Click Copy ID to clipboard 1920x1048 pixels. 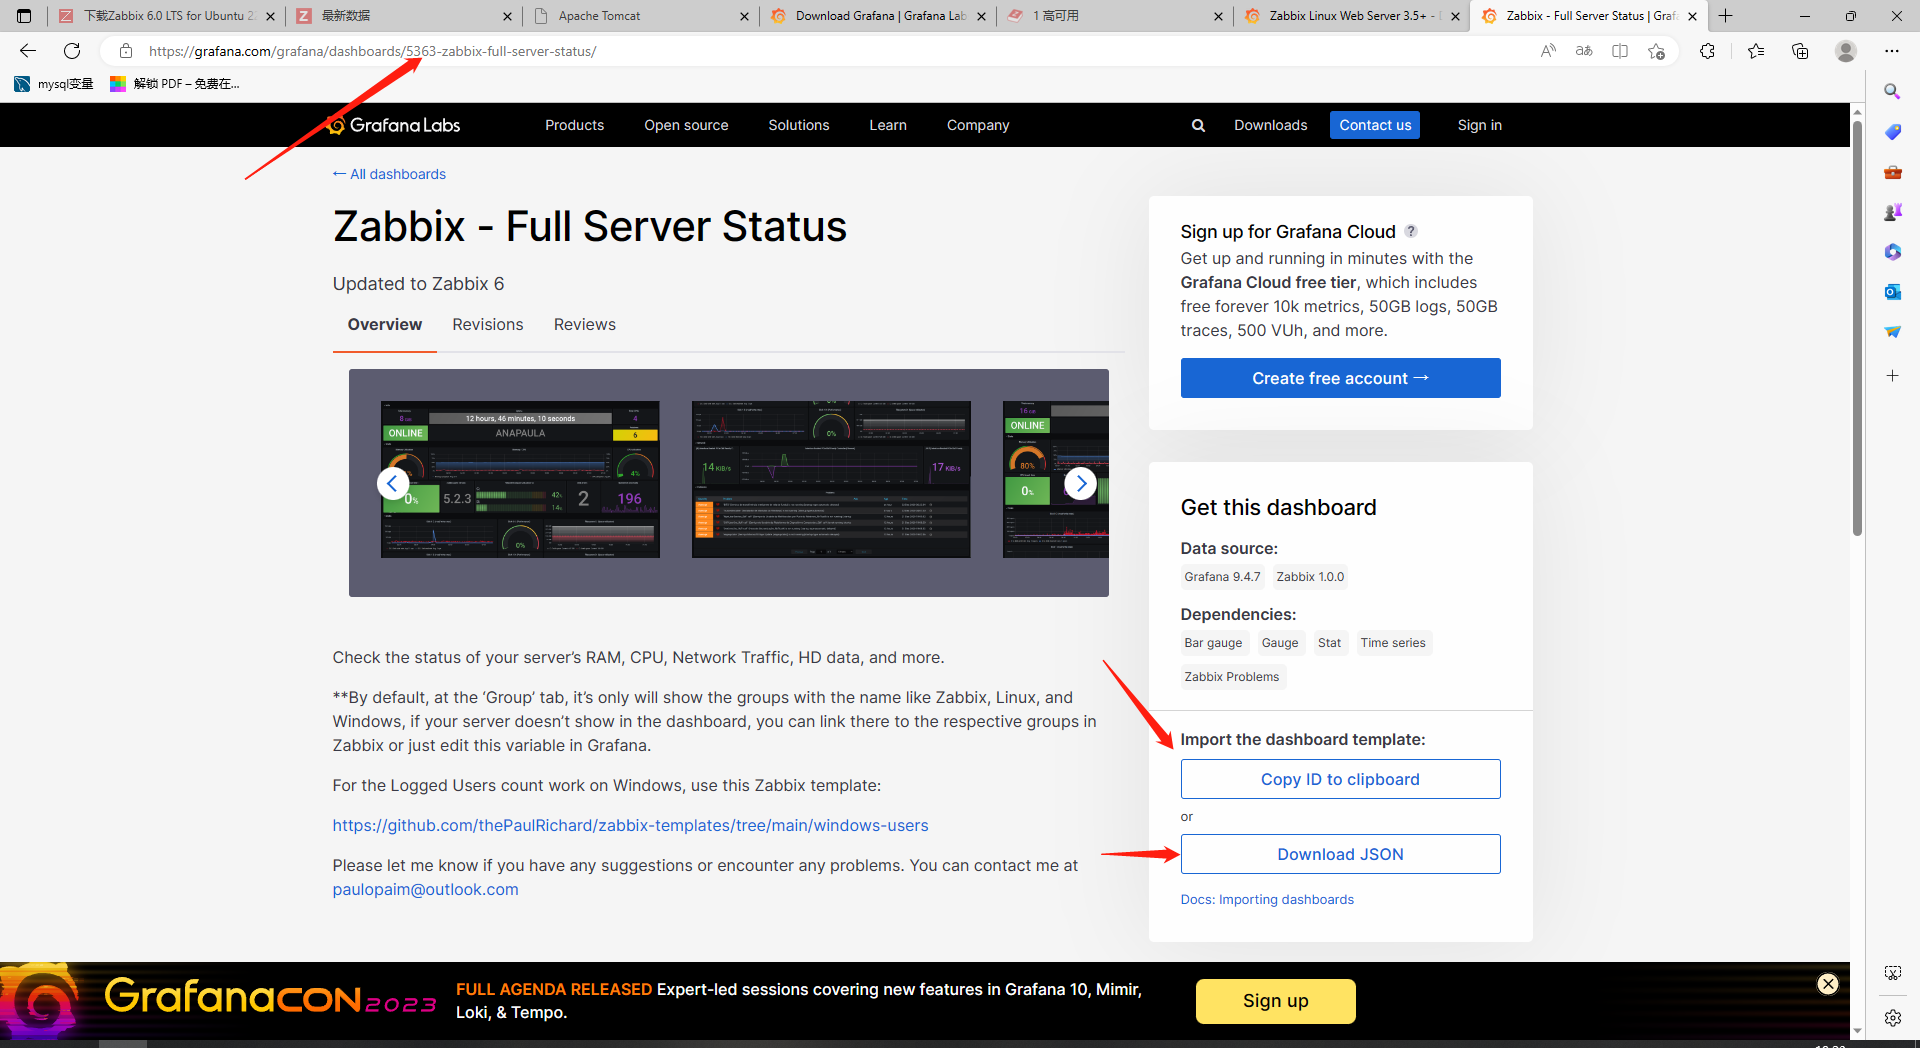point(1340,779)
